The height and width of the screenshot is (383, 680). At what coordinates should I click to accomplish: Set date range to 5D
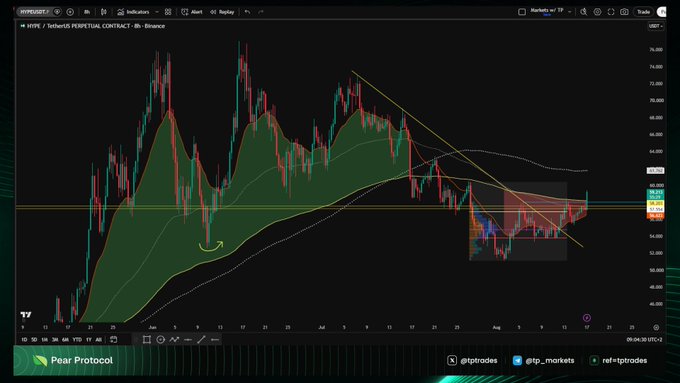click(x=34, y=340)
